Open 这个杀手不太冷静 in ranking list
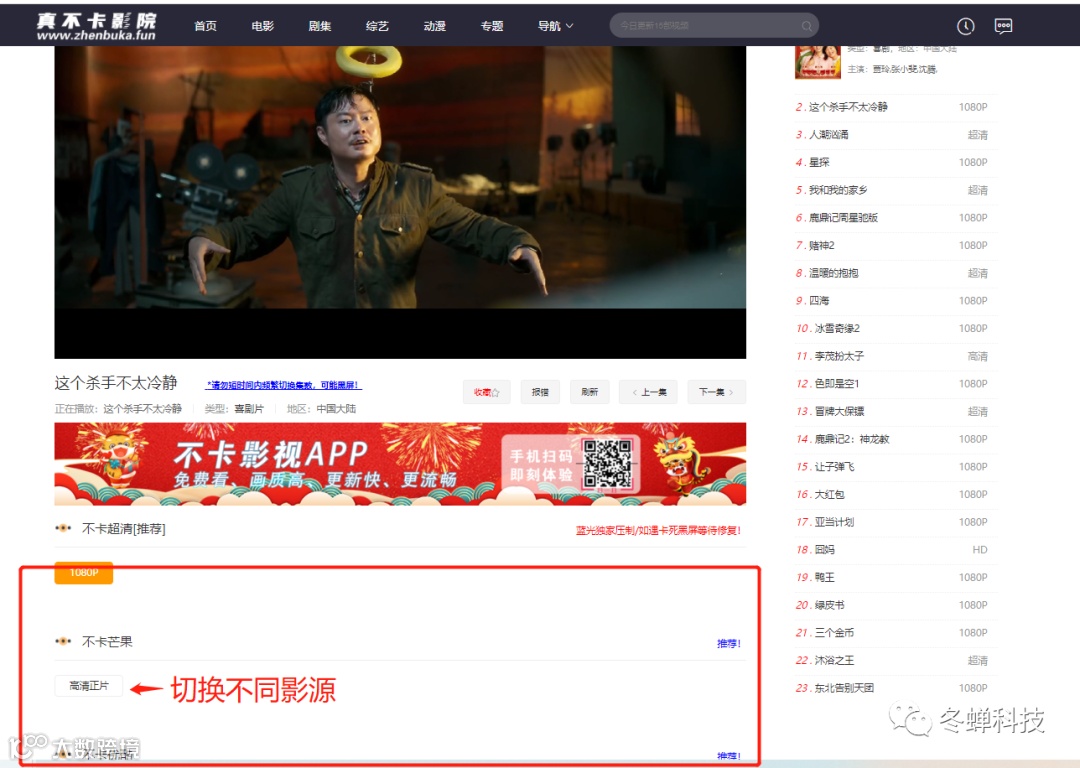 click(x=848, y=107)
